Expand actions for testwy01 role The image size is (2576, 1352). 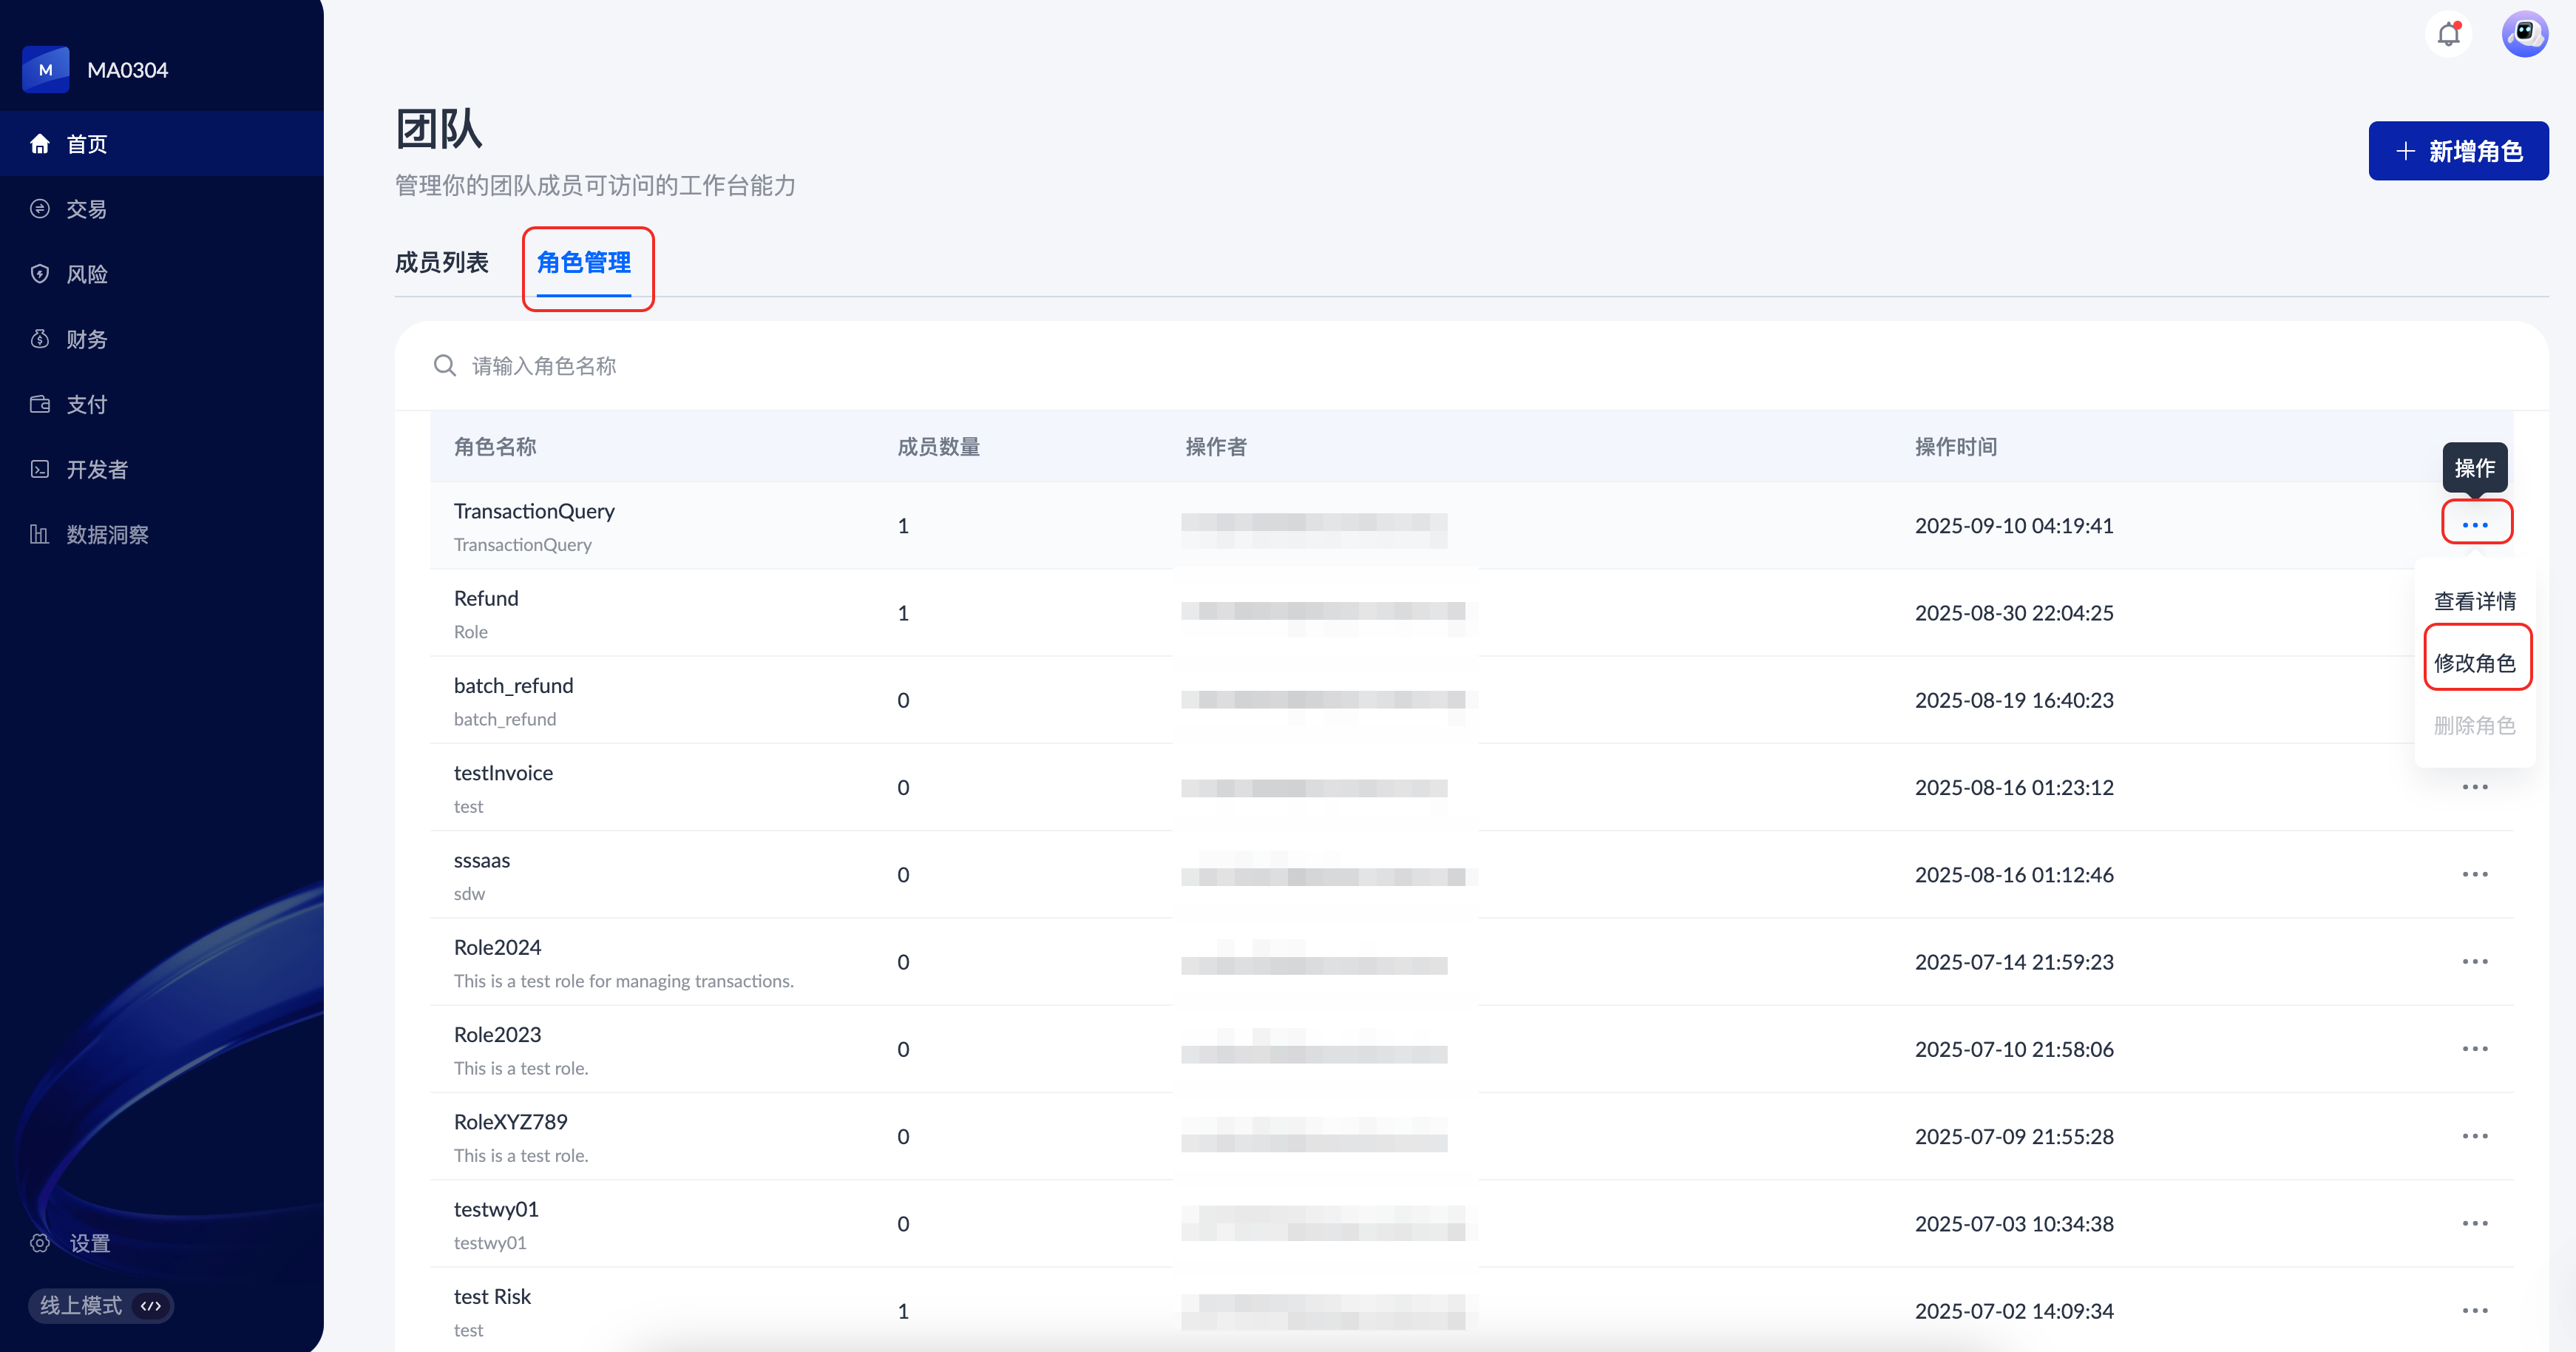point(2475,1224)
